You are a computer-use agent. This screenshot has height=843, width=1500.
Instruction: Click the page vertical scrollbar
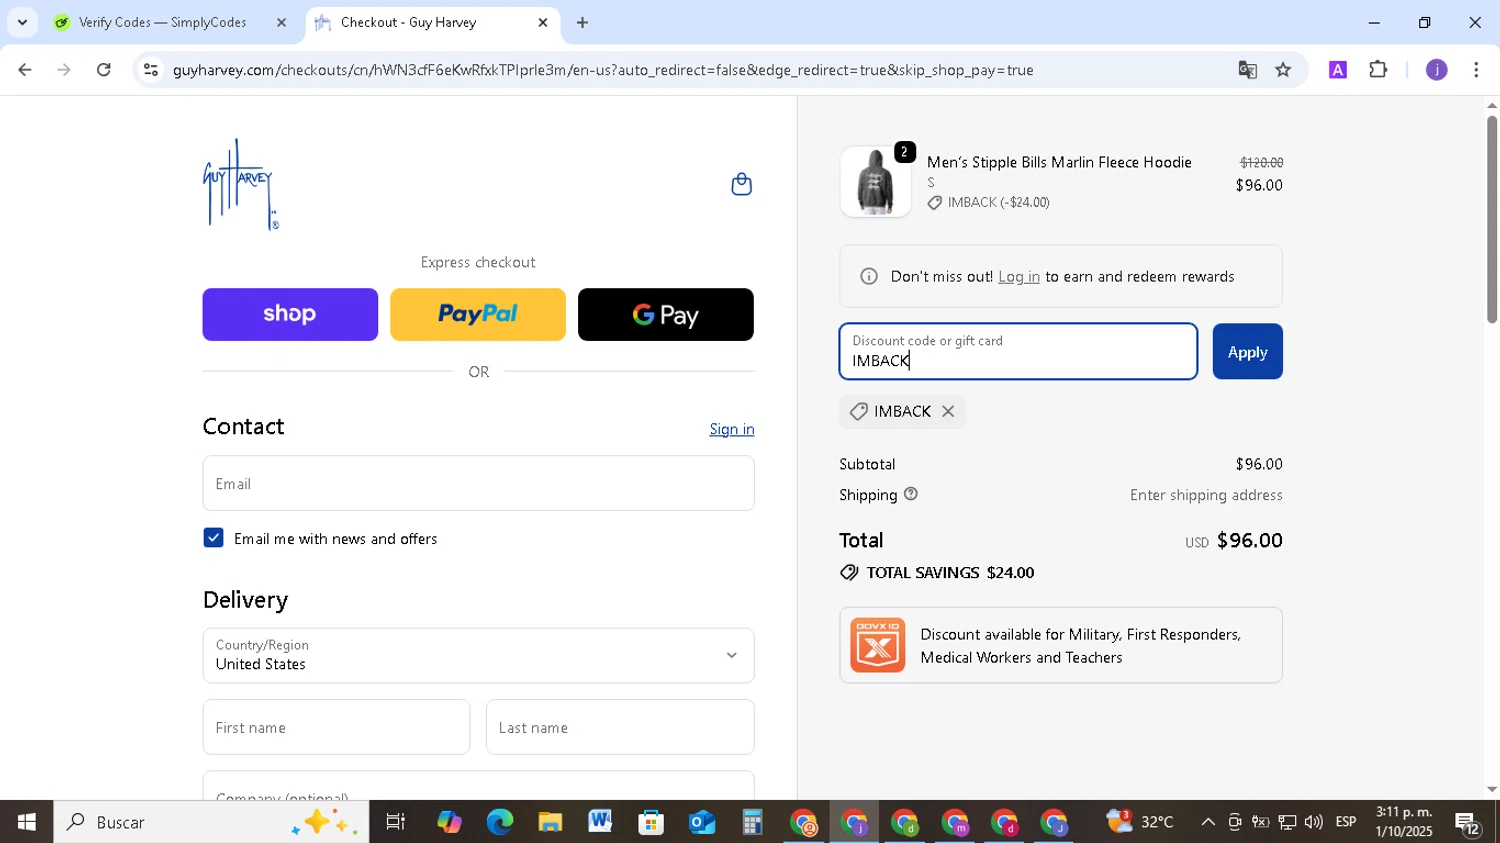pyautogui.click(x=1491, y=220)
